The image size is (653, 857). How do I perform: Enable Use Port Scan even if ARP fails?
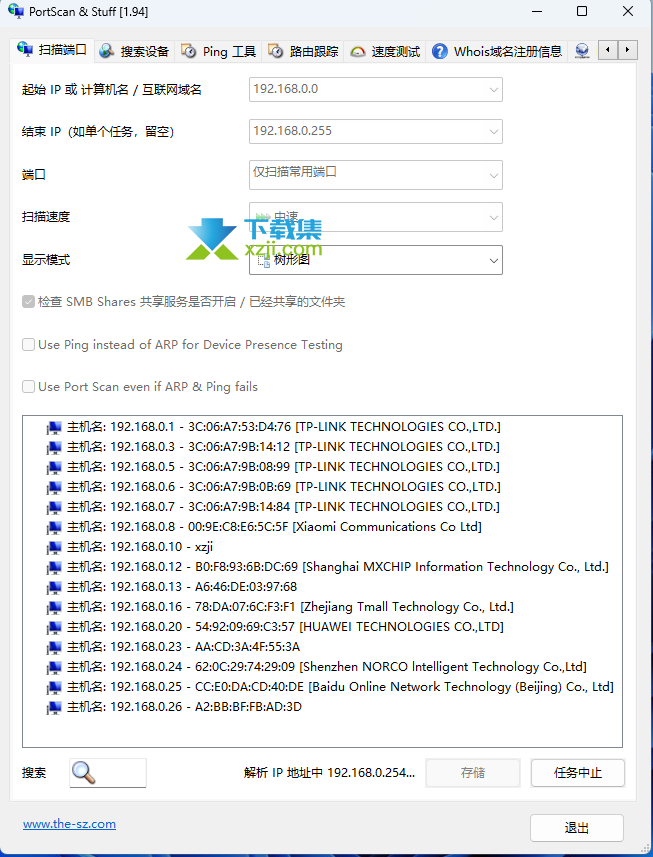(28, 387)
